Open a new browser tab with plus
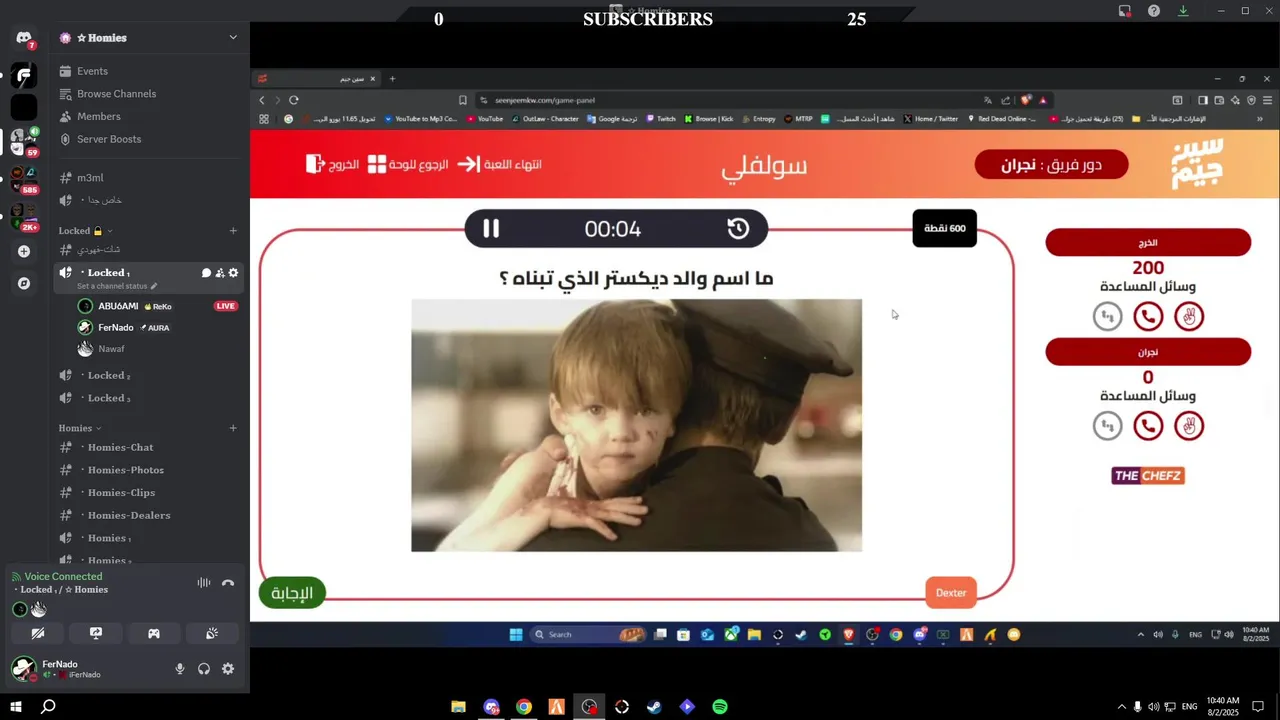Image resolution: width=1280 pixels, height=720 pixels. 392,79
